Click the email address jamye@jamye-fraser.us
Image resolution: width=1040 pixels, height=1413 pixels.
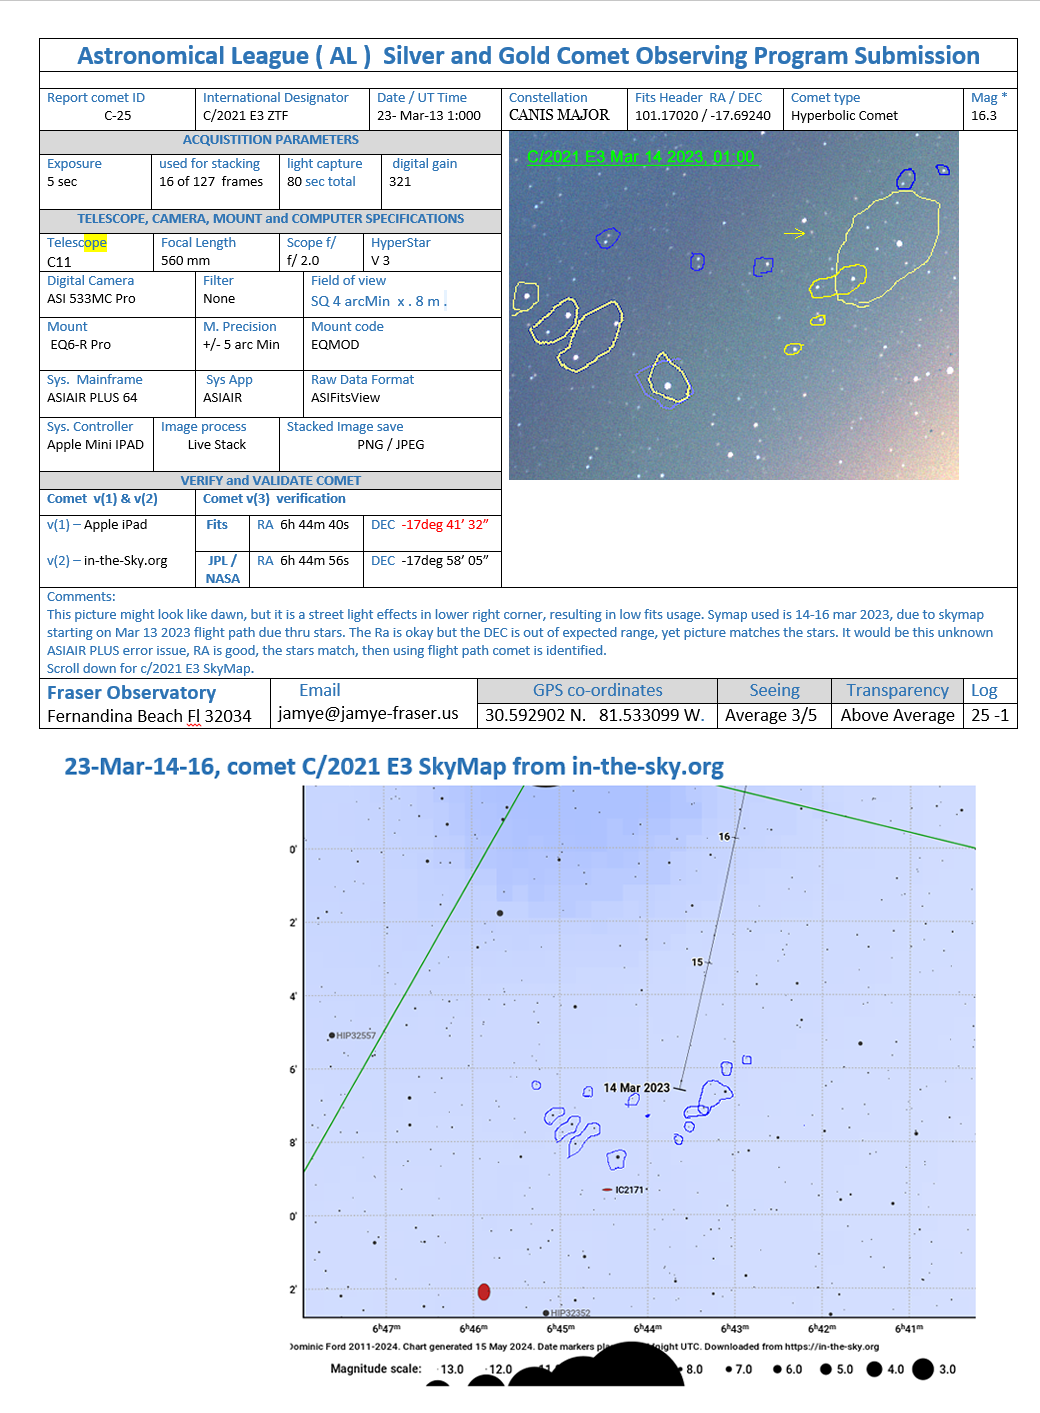(368, 714)
